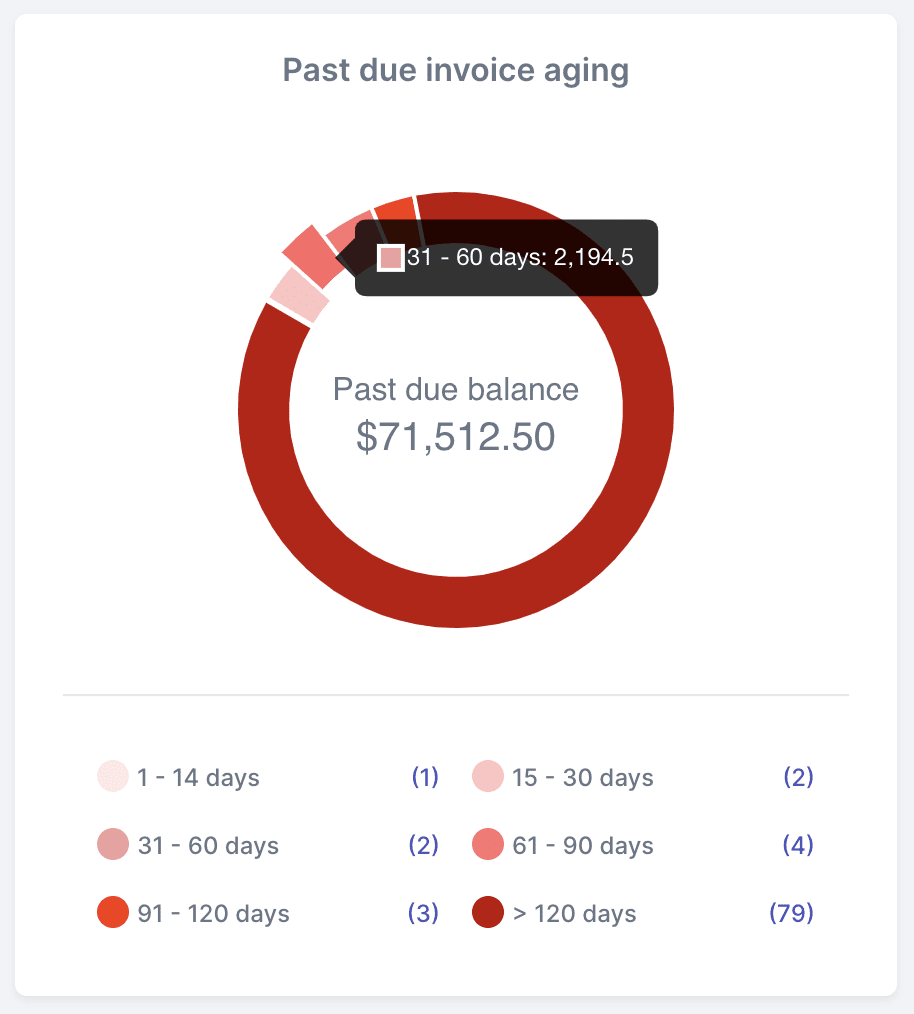Open the (2) count beside 15 - 30 days
The image size is (914, 1014).
[x=799, y=777]
